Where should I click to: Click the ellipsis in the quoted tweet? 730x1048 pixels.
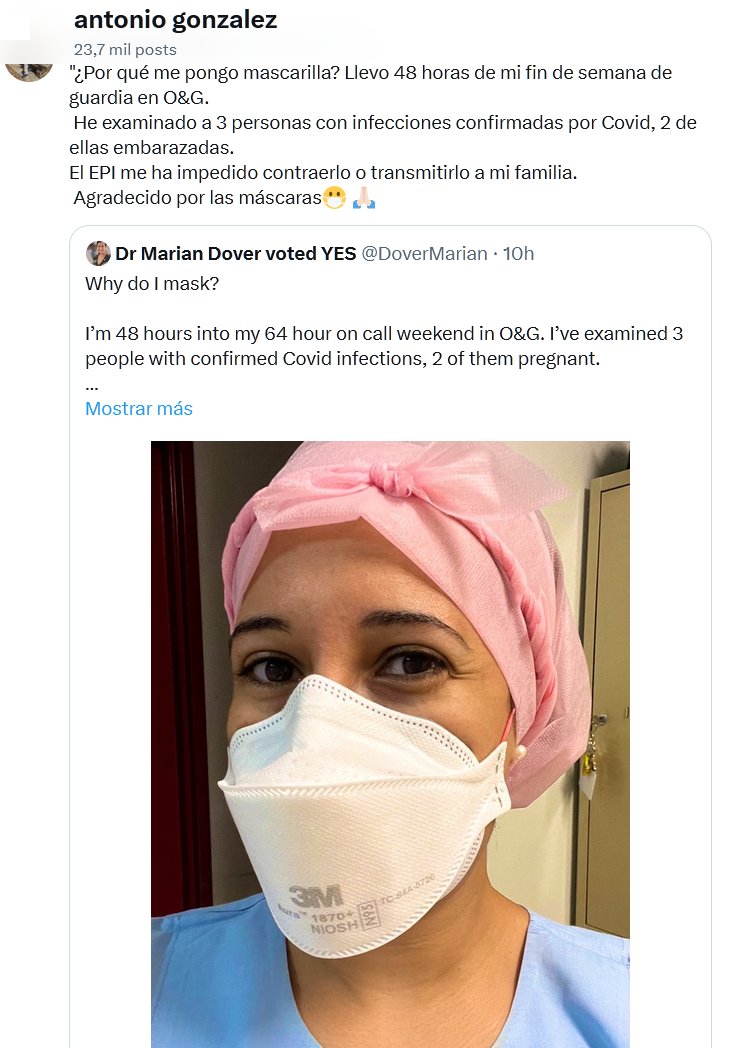(x=92, y=384)
